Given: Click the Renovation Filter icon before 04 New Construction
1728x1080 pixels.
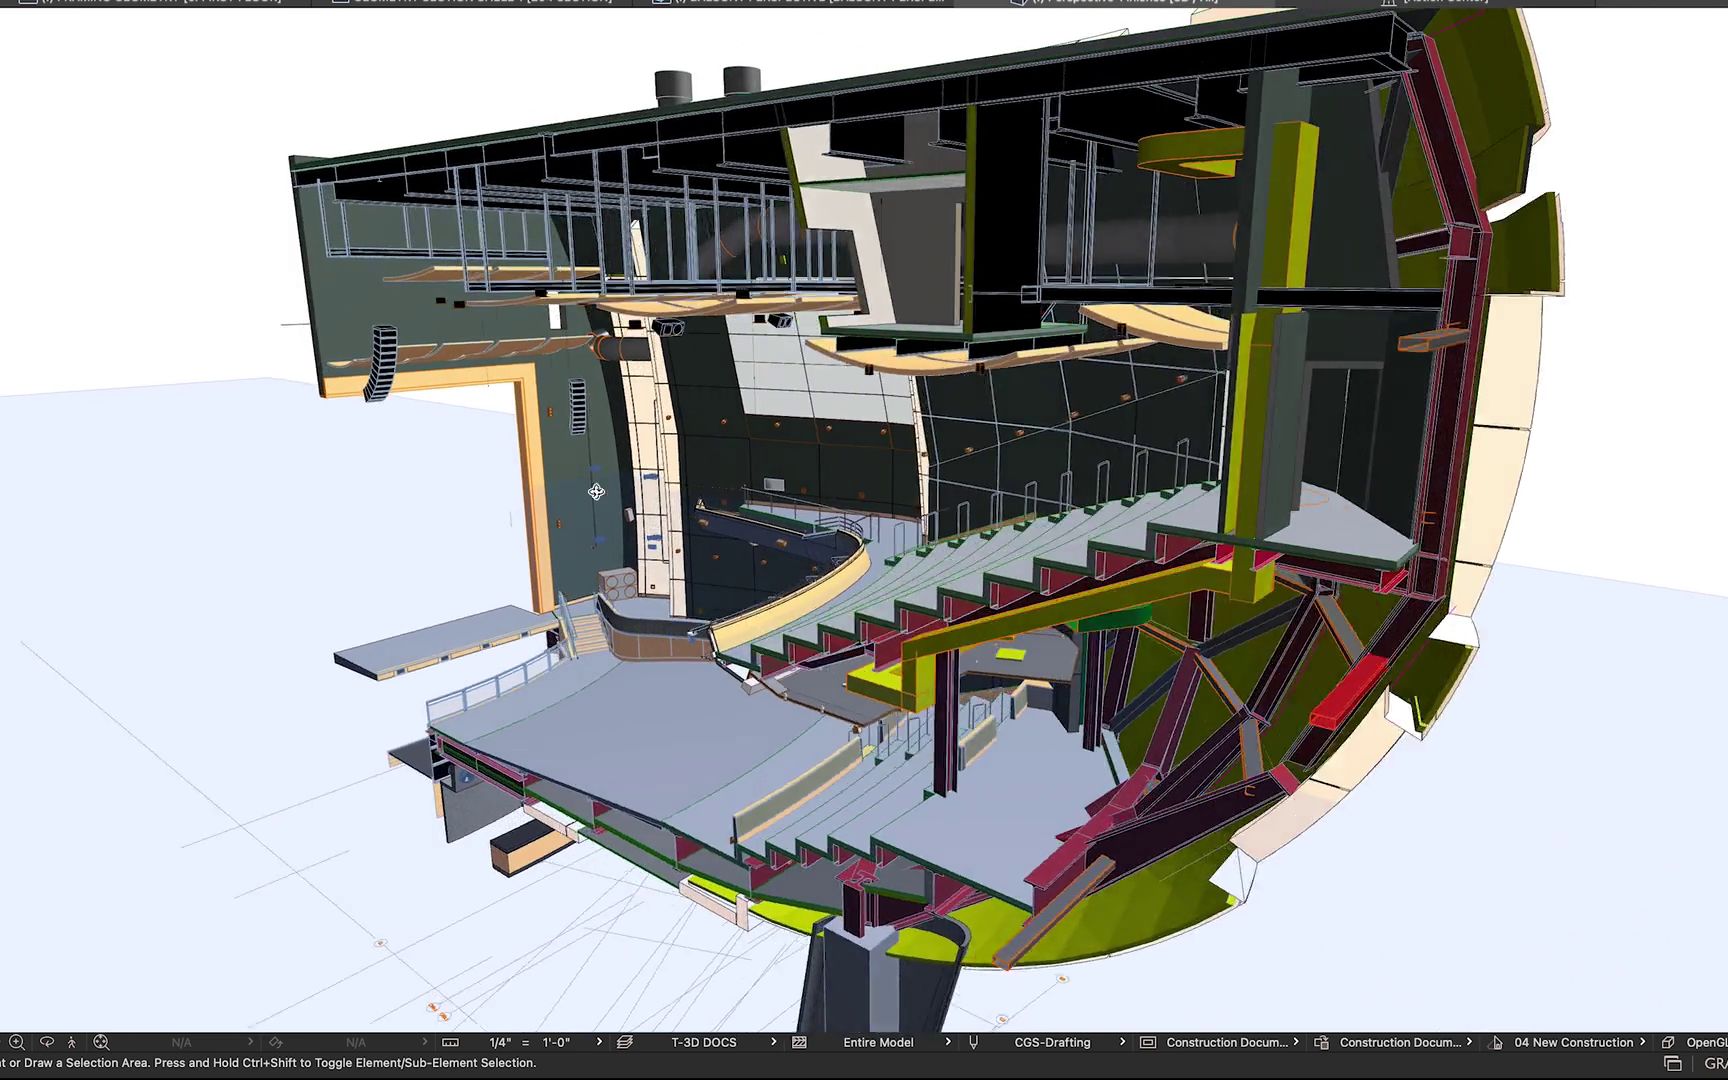Looking at the screenshot, I should [x=1494, y=1042].
